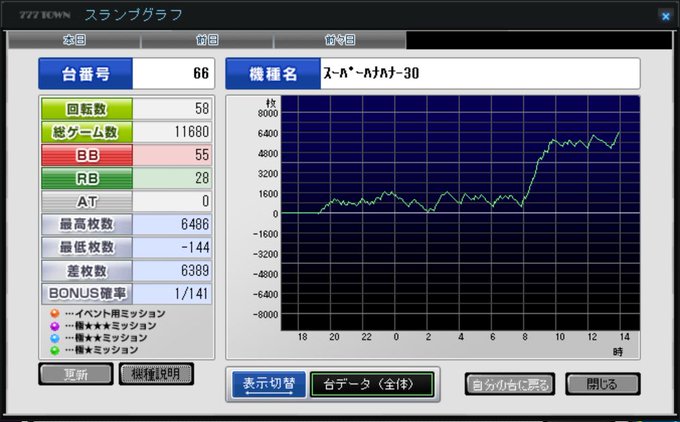This screenshot has width=680, height=422.
Task: Switch to the 前々日 tab
Action: tap(340, 40)
